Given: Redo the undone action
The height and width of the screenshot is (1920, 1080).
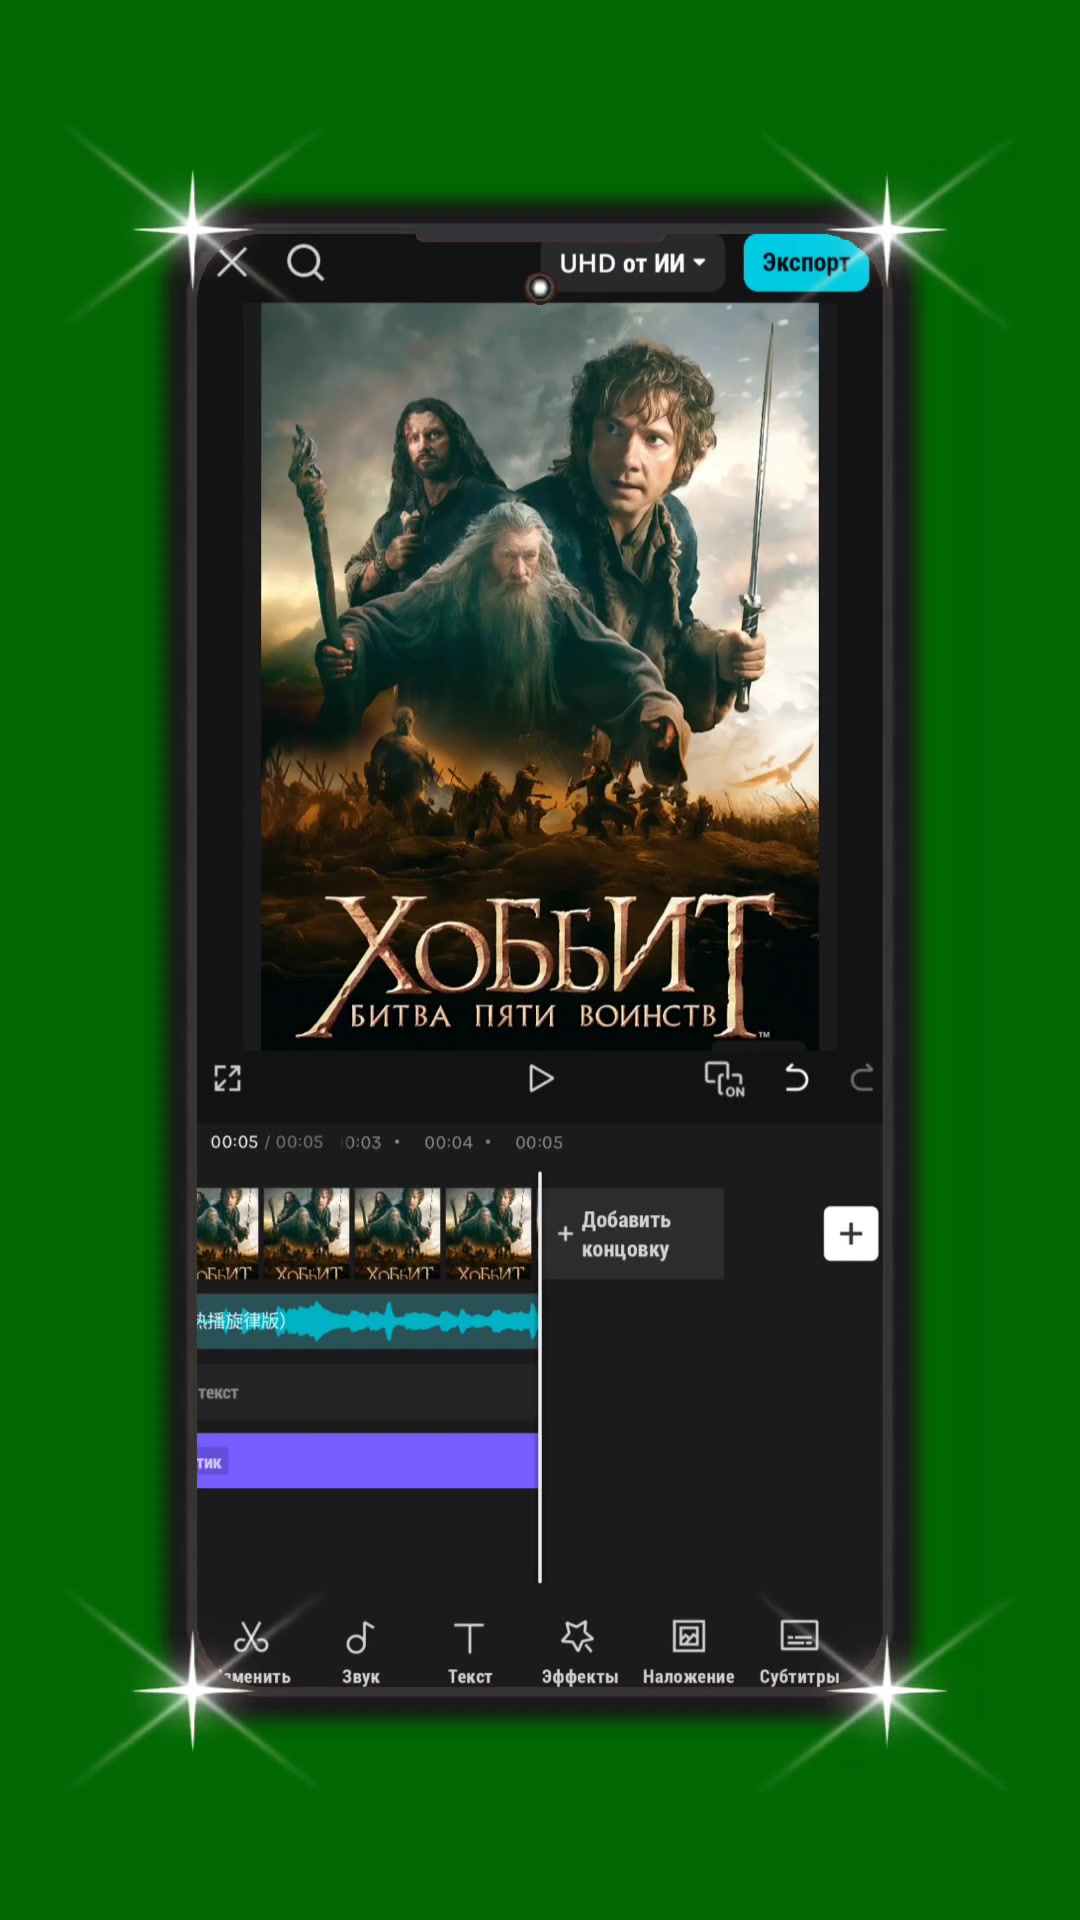Looking at the screenshot, I should click(x=861, y=1078).
